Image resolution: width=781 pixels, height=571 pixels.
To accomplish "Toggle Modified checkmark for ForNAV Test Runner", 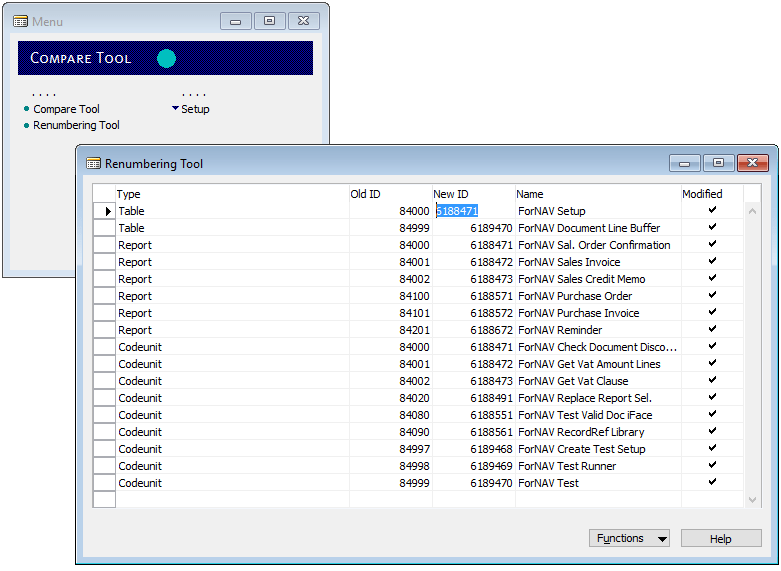I will click(x=712, y=466).
